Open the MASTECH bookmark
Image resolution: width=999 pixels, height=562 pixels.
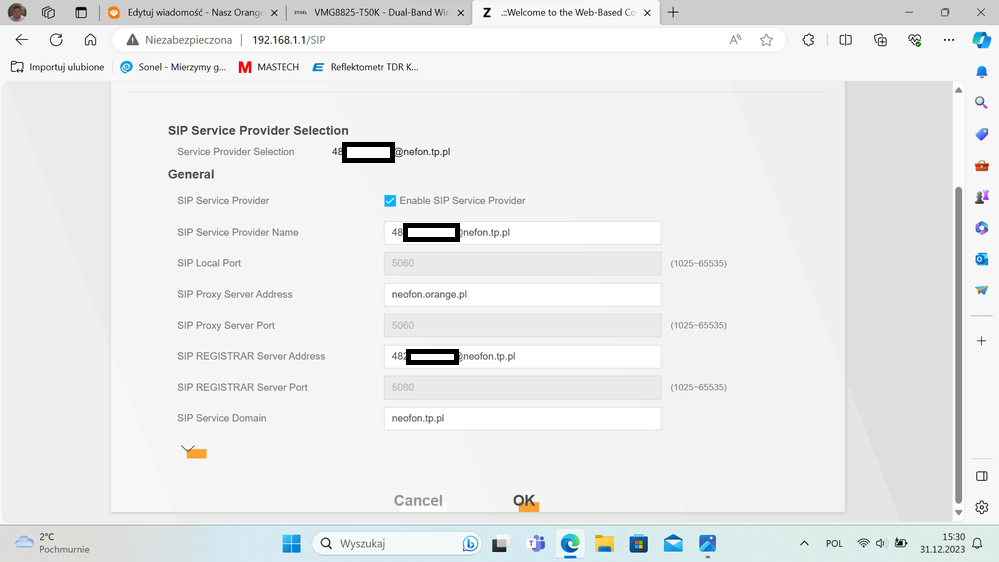click(268, 67)
